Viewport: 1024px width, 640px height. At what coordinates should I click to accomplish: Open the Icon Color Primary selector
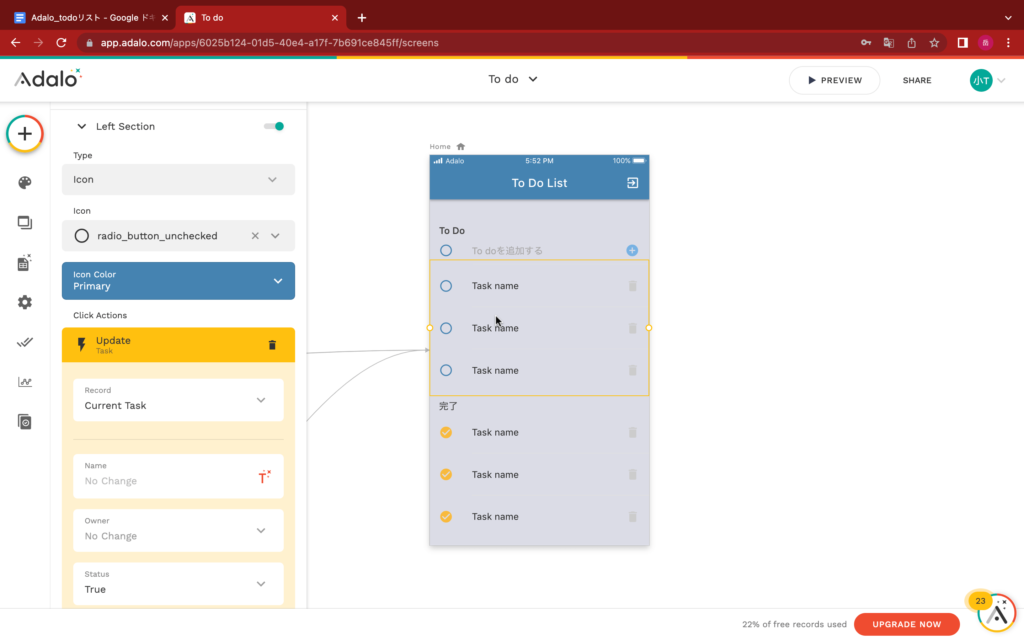[x=178, y=281]
